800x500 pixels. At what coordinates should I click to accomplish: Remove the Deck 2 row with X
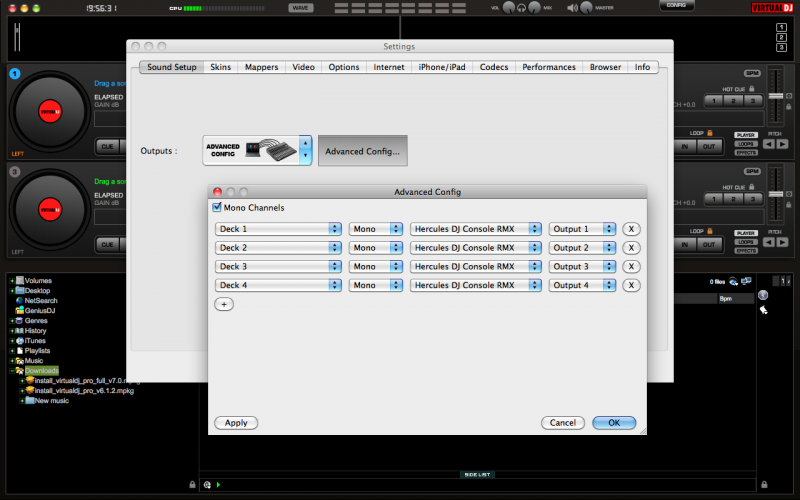point(631,248)
